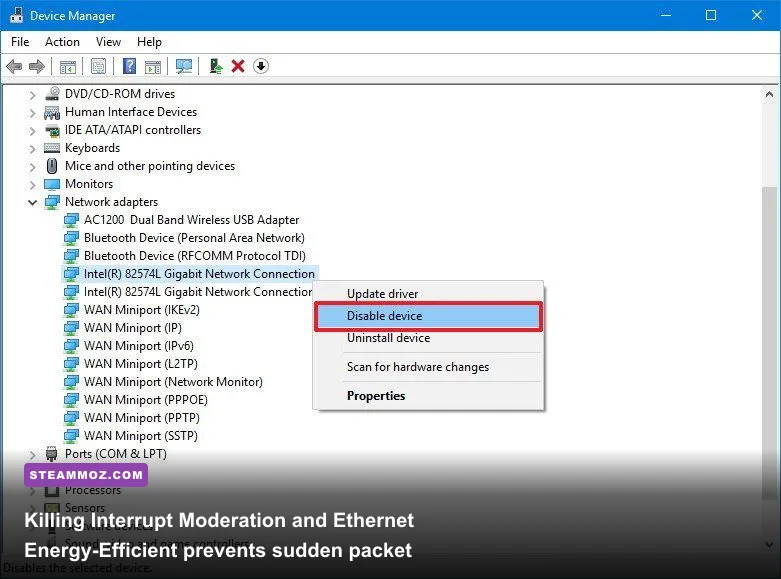Open Properties from the context menu
The image size is (781, 579).
pyautogui.click(x=428, y=396)
